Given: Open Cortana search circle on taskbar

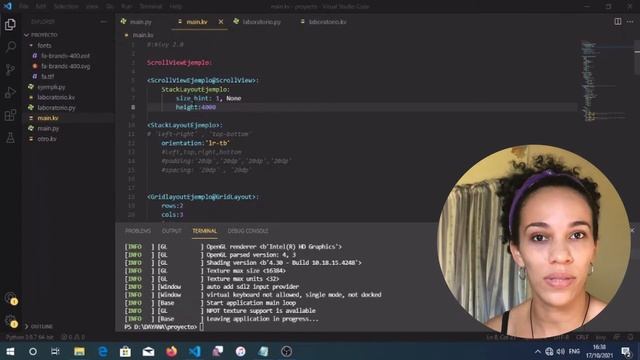Looking at the screenshot, I should [33, 351].
